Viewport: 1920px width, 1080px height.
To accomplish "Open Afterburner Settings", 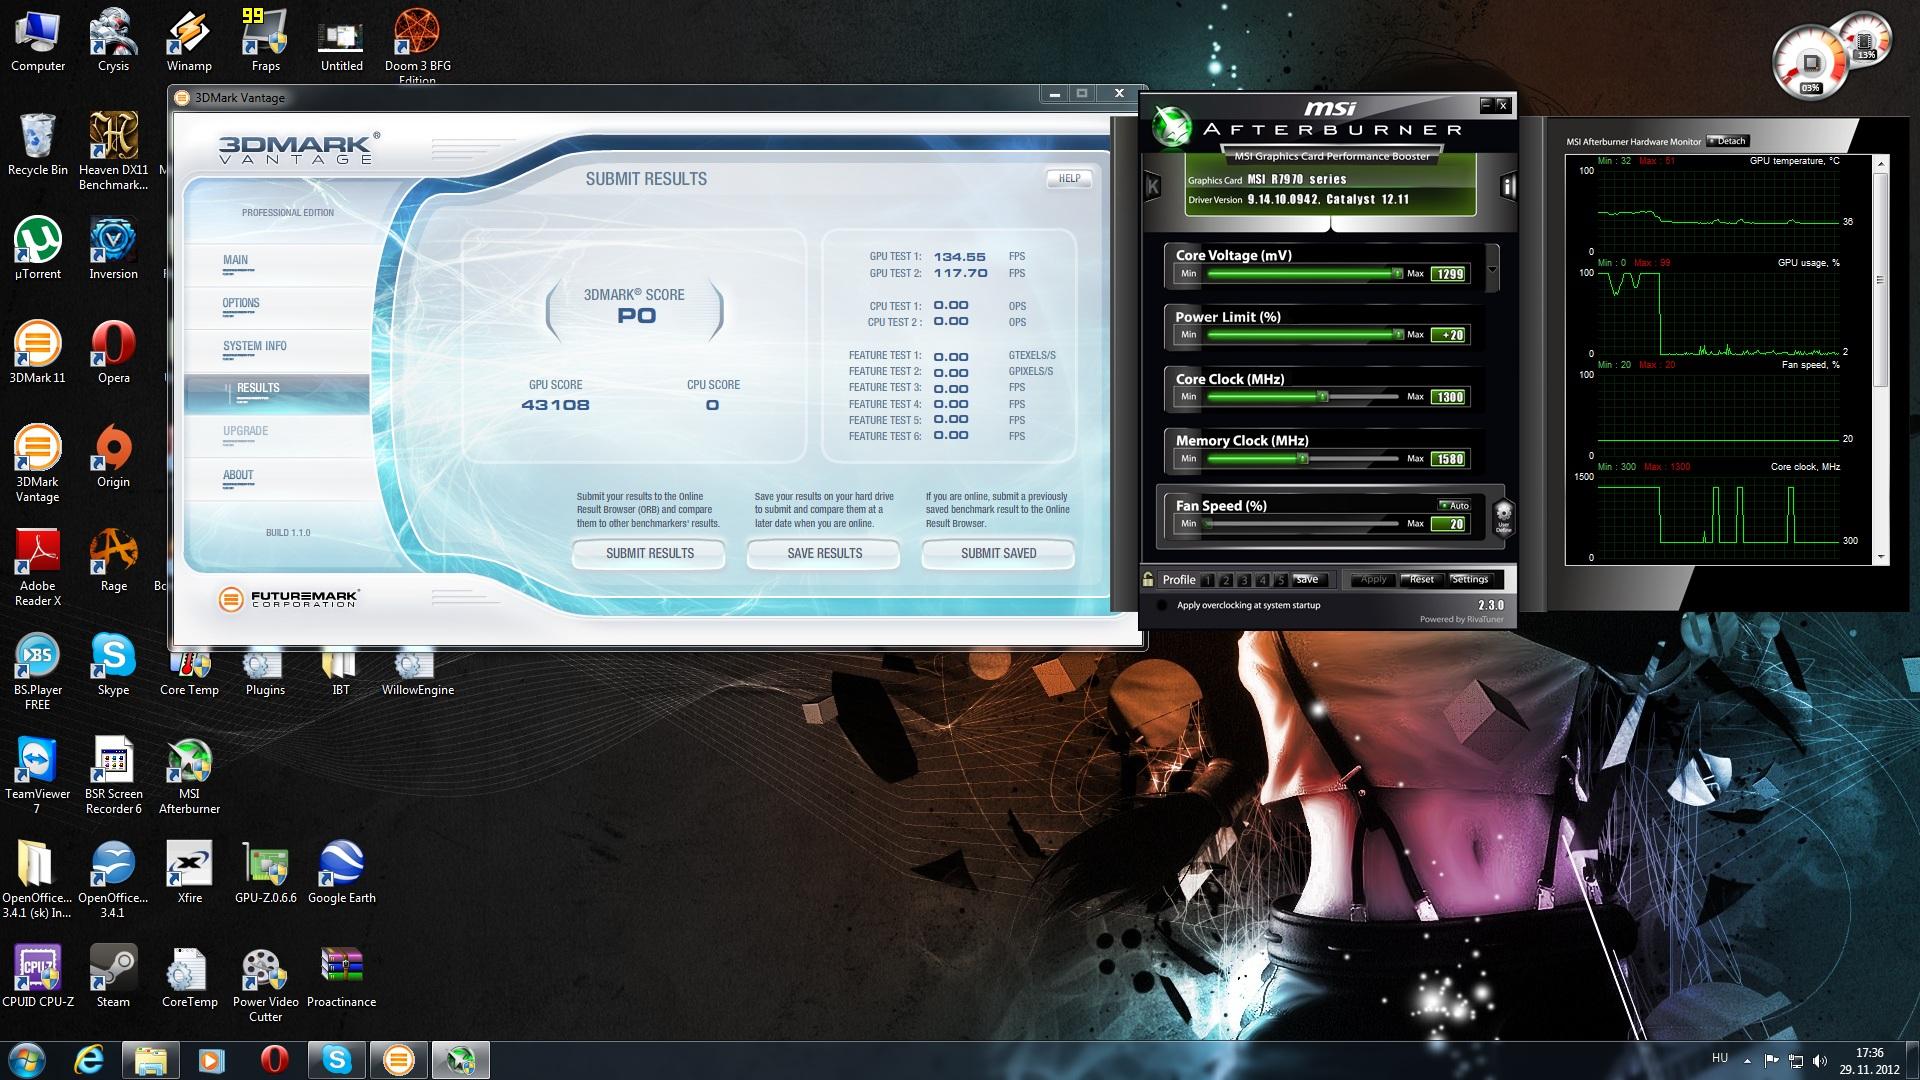I will (1470, 579).
